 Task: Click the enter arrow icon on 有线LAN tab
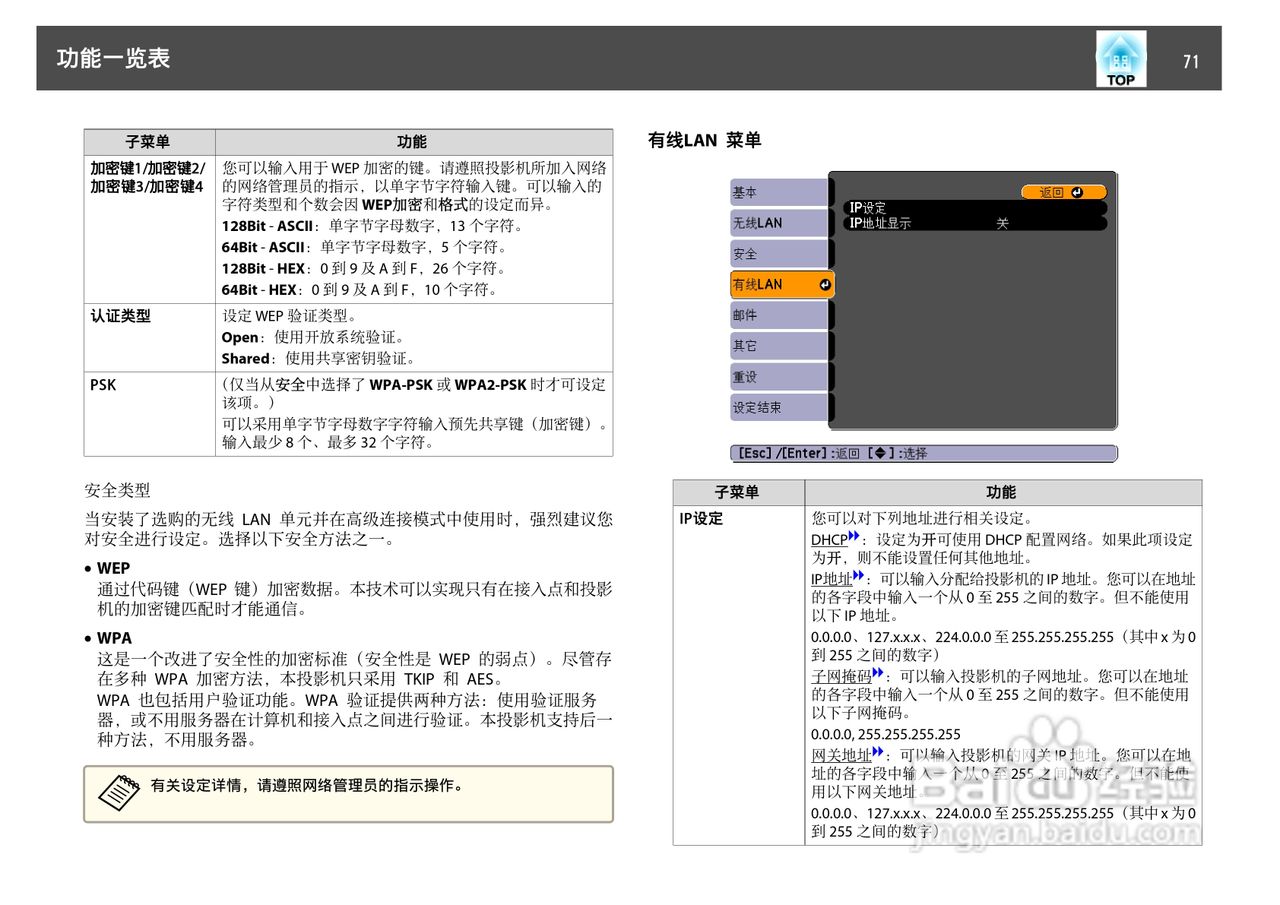click(x=823, y=285)
